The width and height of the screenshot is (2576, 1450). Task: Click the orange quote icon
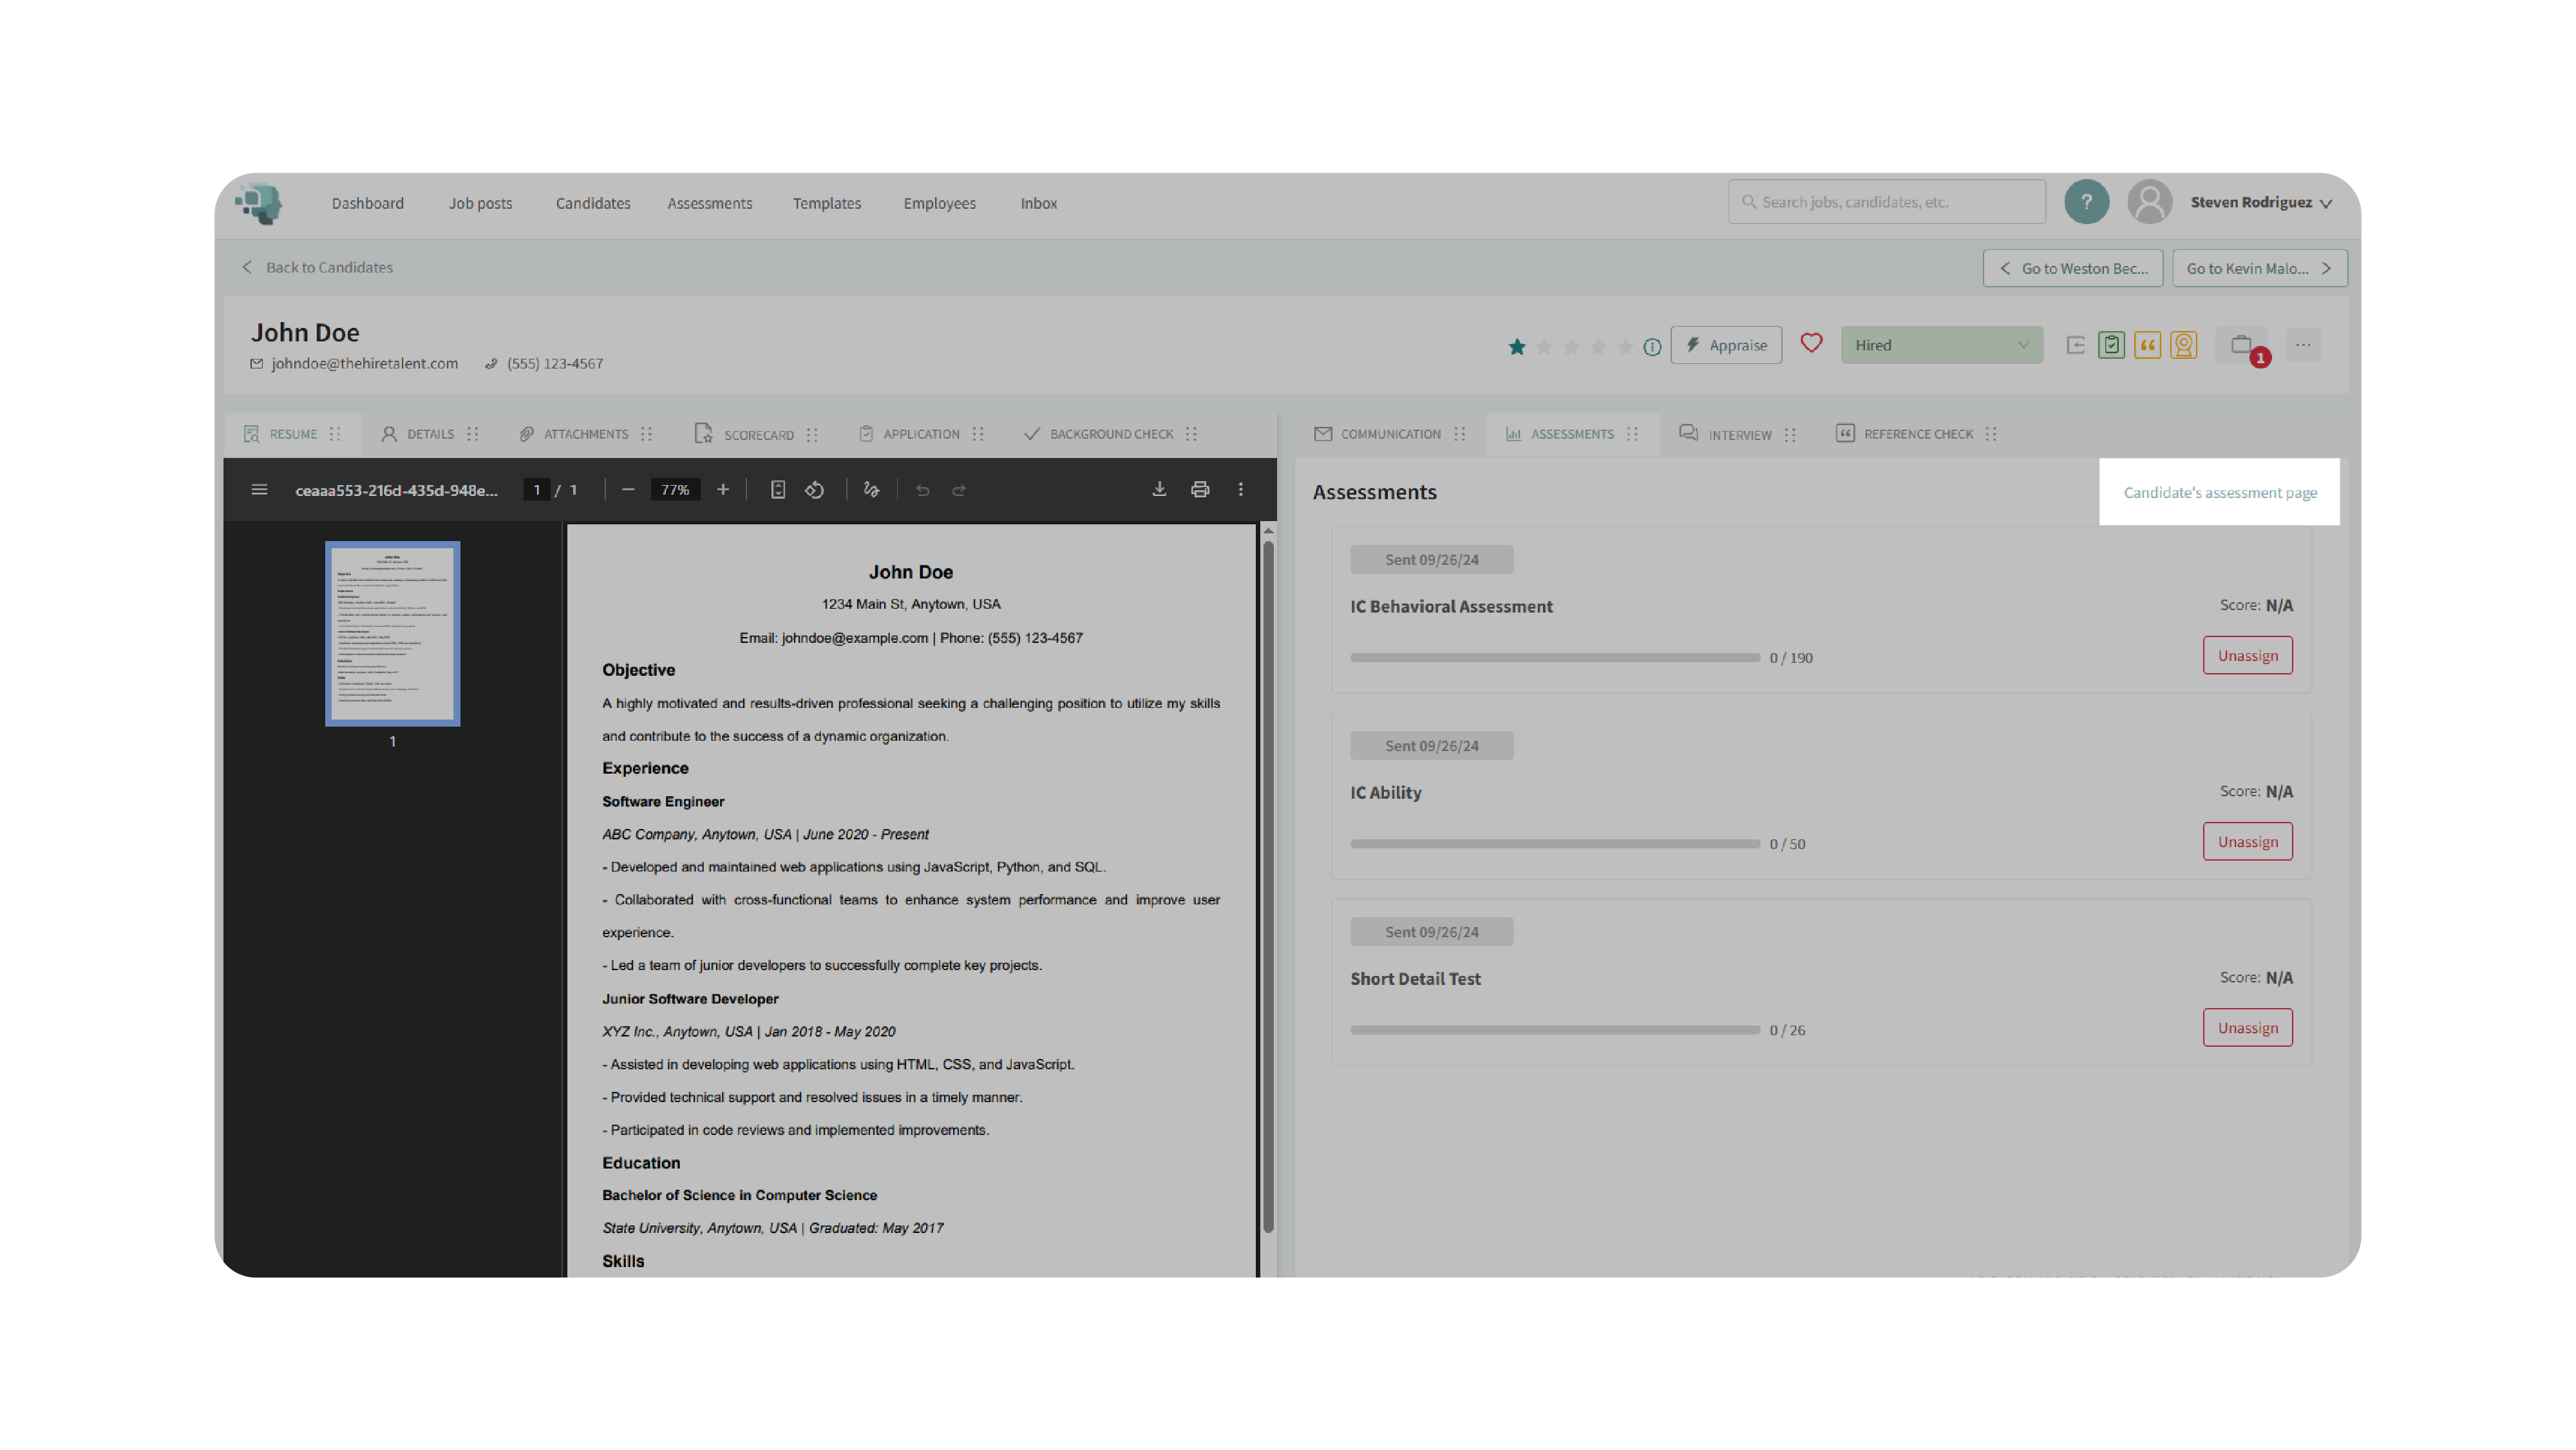[2147, 345]
